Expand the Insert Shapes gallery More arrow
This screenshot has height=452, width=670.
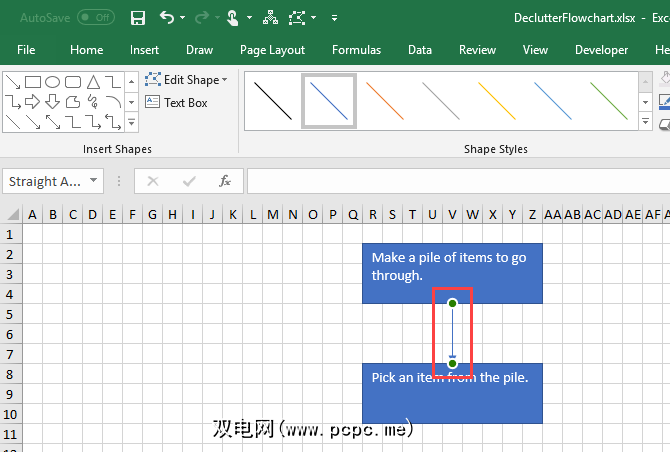[131, 122]
